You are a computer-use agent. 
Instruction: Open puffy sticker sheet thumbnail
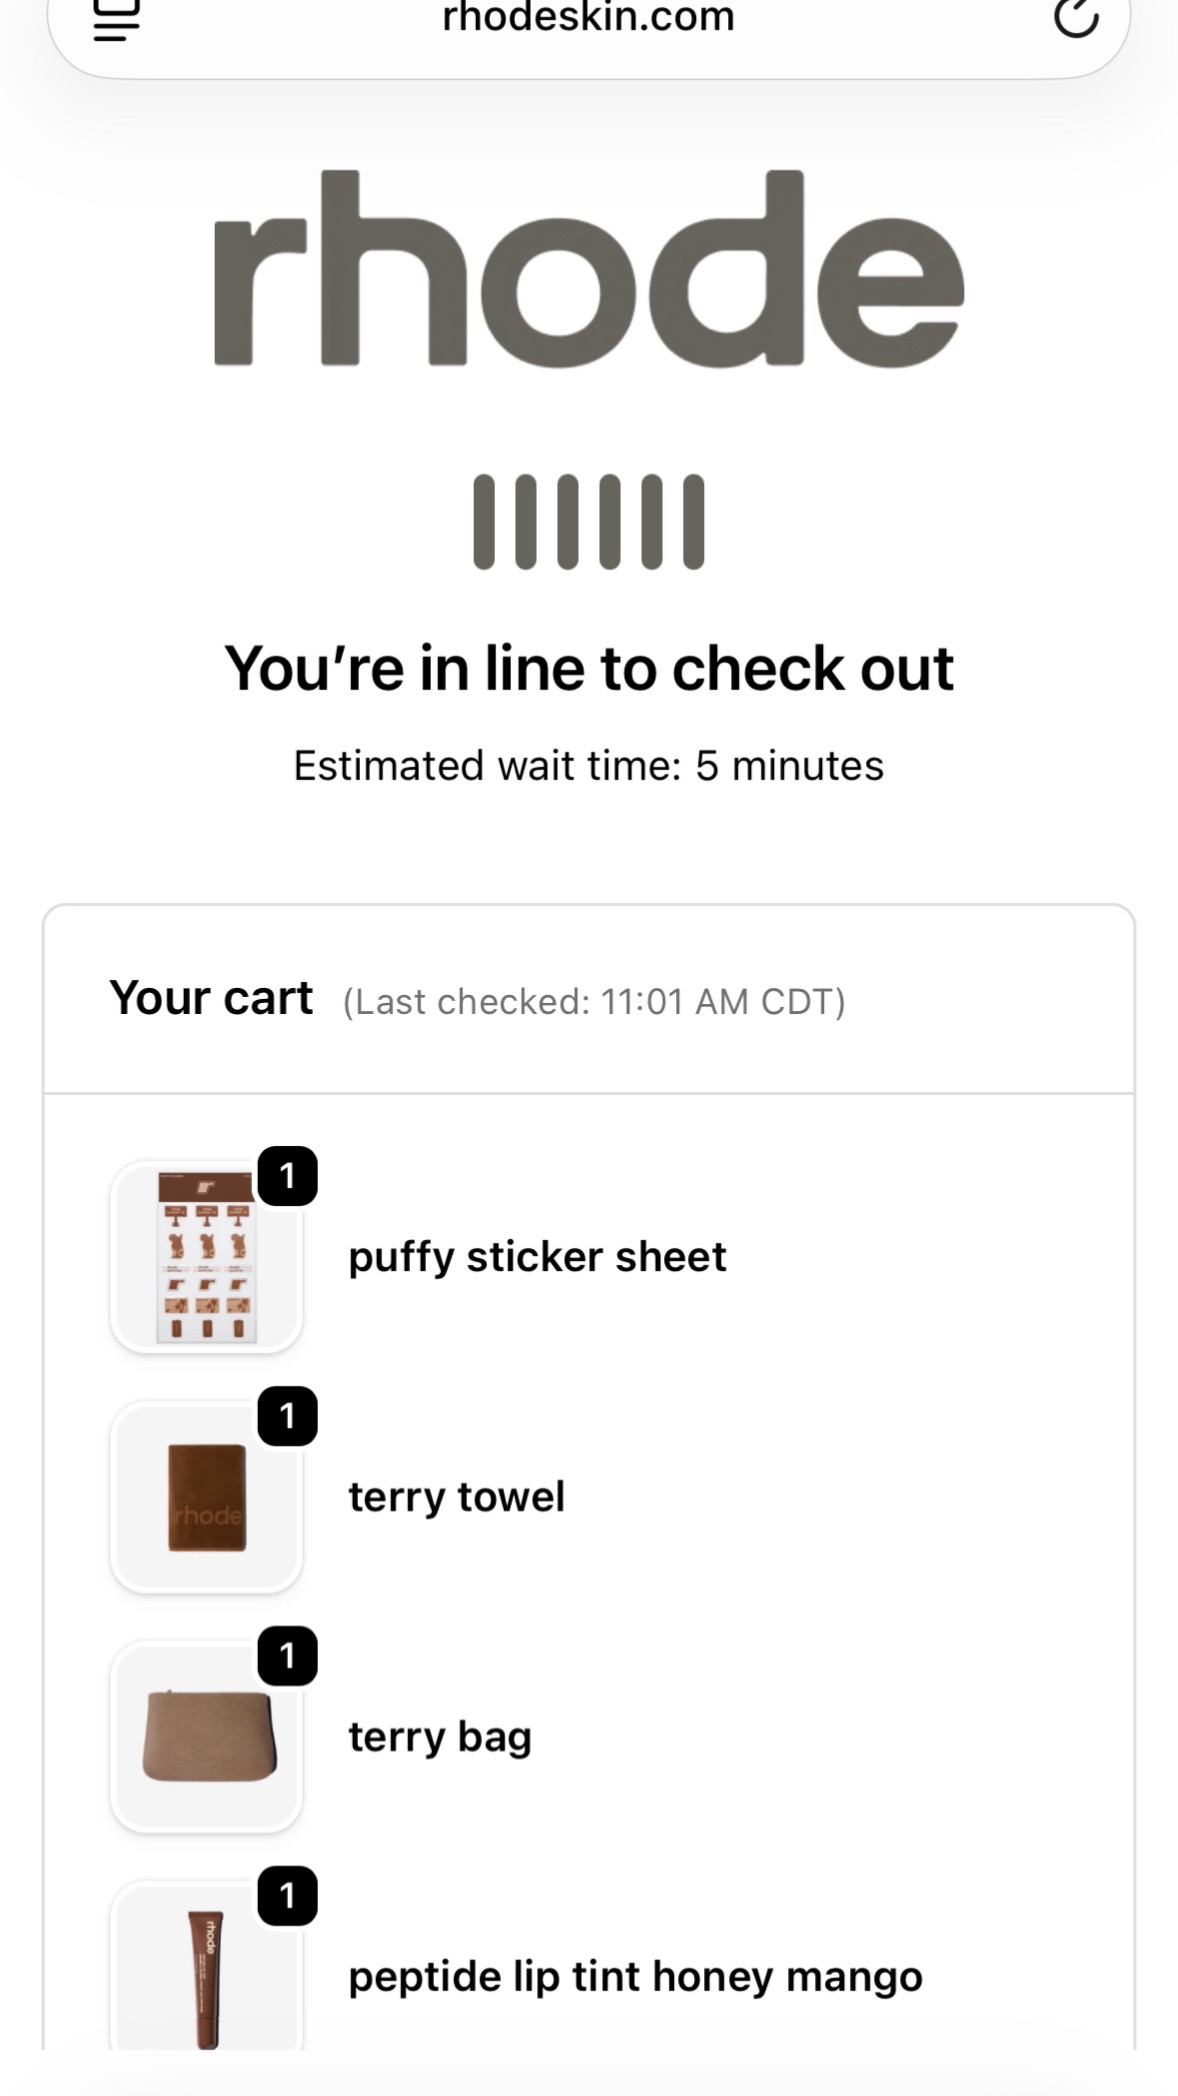tap(206, 1257)
